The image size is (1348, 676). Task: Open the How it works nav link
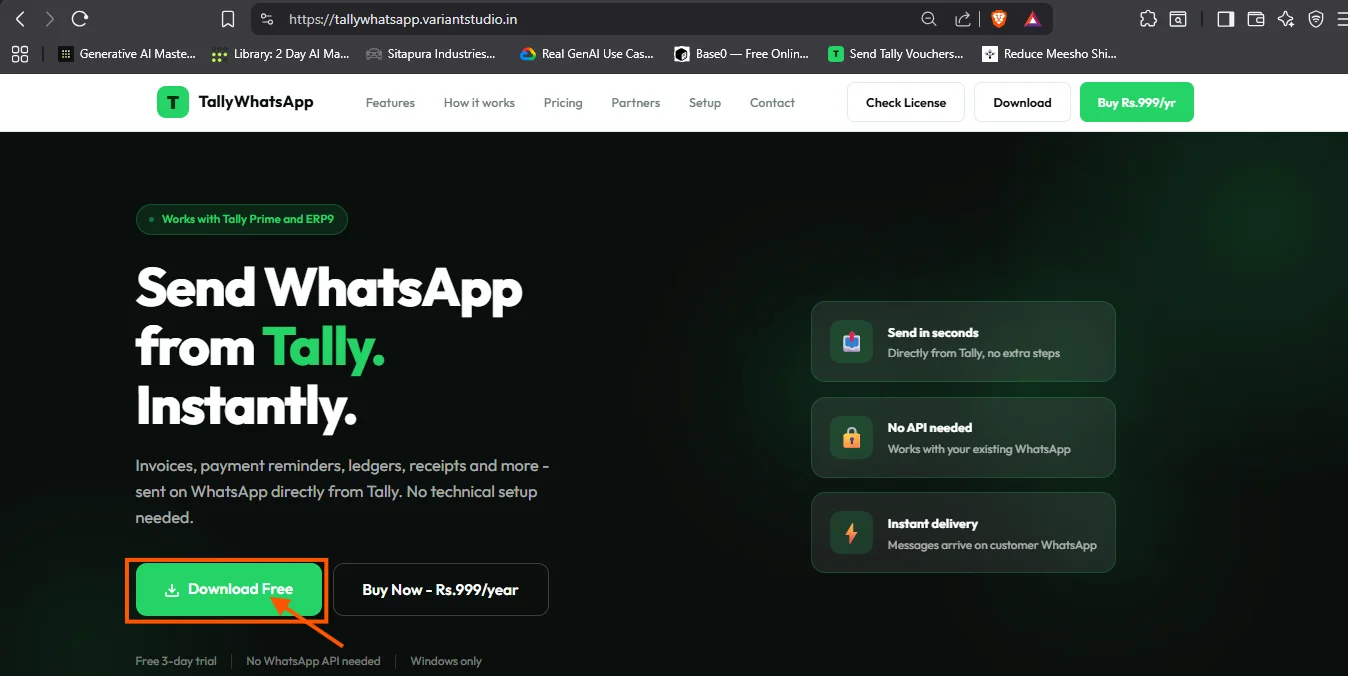tap(479, 103)
